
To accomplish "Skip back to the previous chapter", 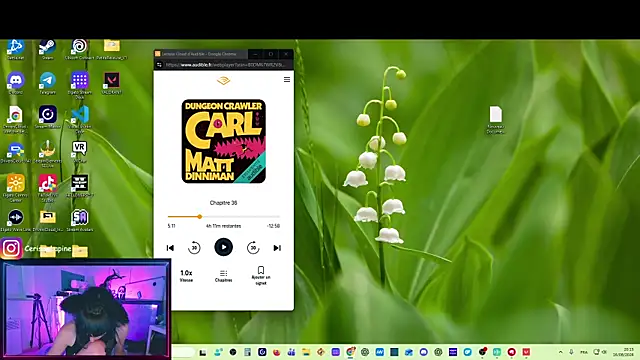I will click(170, 248).
